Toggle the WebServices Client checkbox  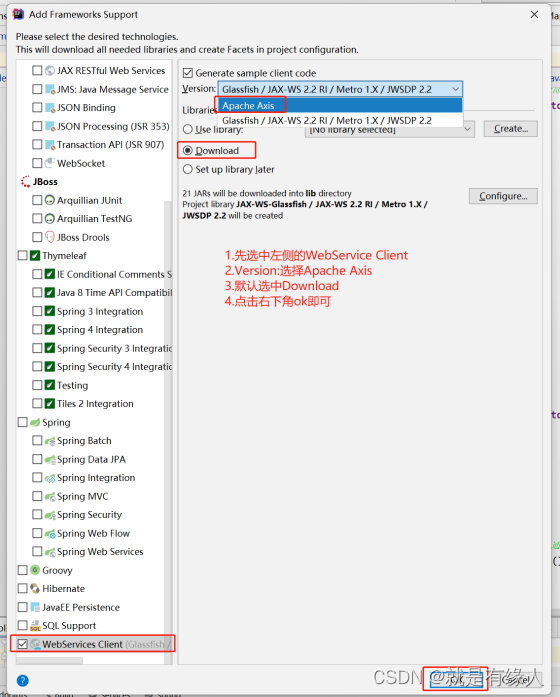[x=22, y=644]
